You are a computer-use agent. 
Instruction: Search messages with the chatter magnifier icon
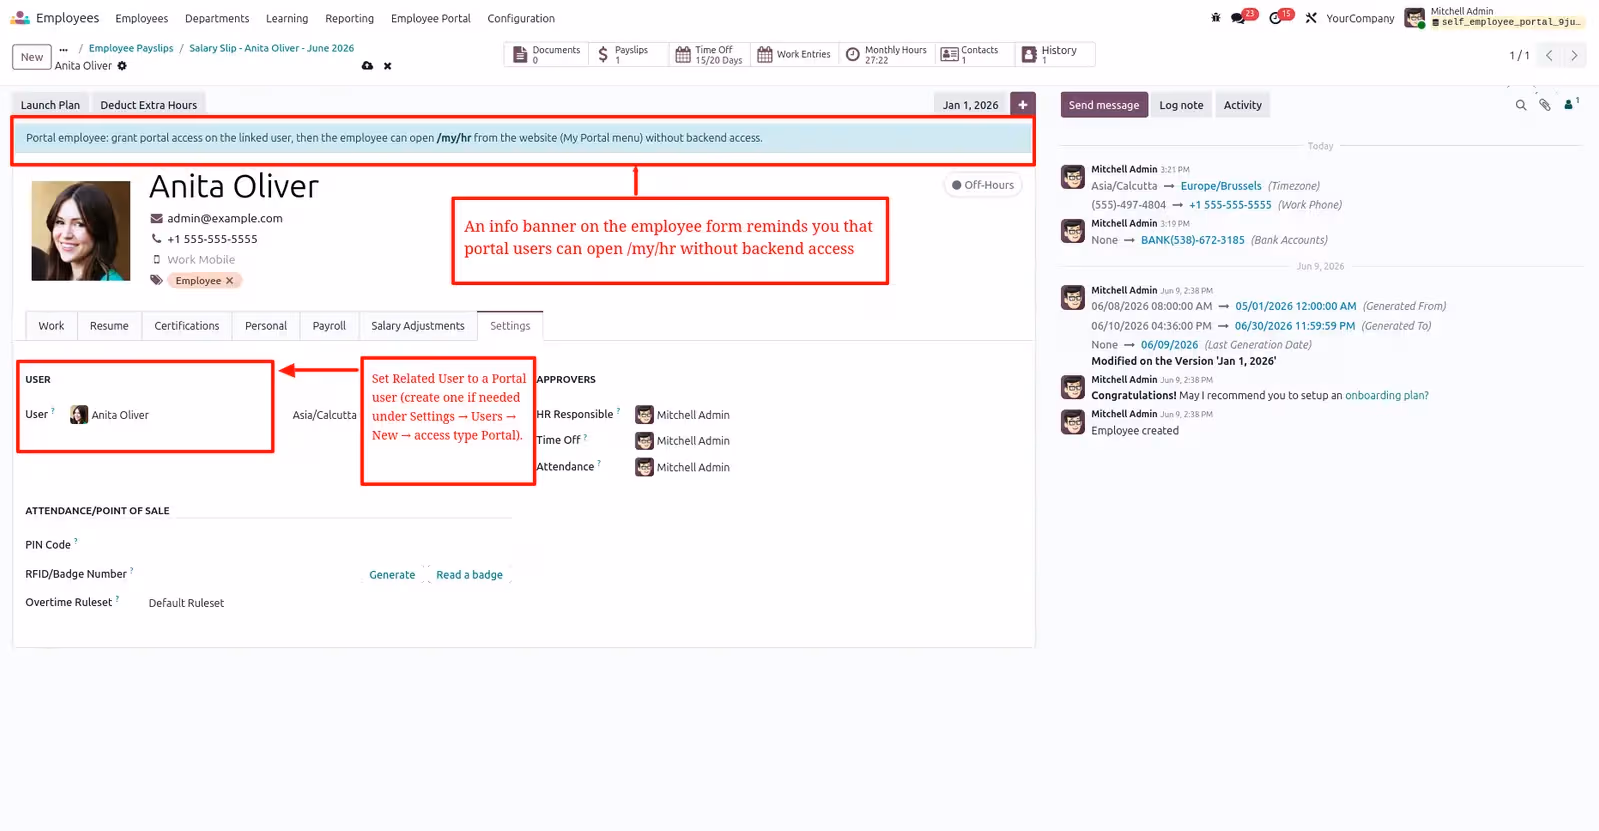(1521, 105)
